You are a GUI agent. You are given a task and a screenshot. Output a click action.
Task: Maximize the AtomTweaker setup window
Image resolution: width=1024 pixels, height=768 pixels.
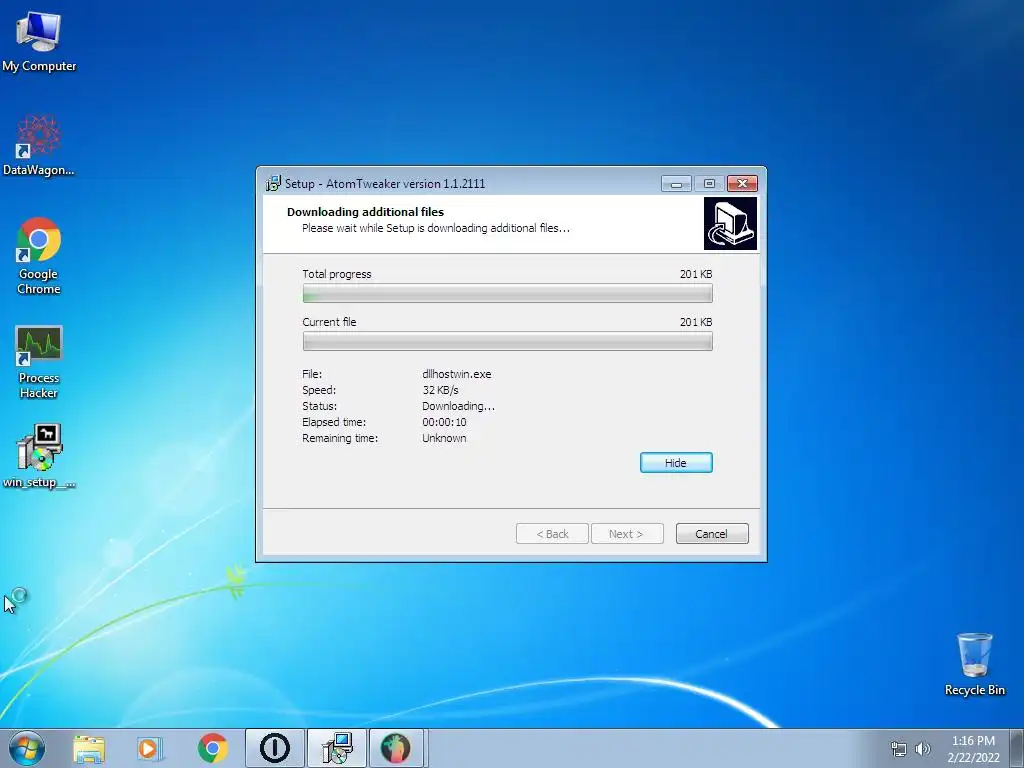coord(709,184)
